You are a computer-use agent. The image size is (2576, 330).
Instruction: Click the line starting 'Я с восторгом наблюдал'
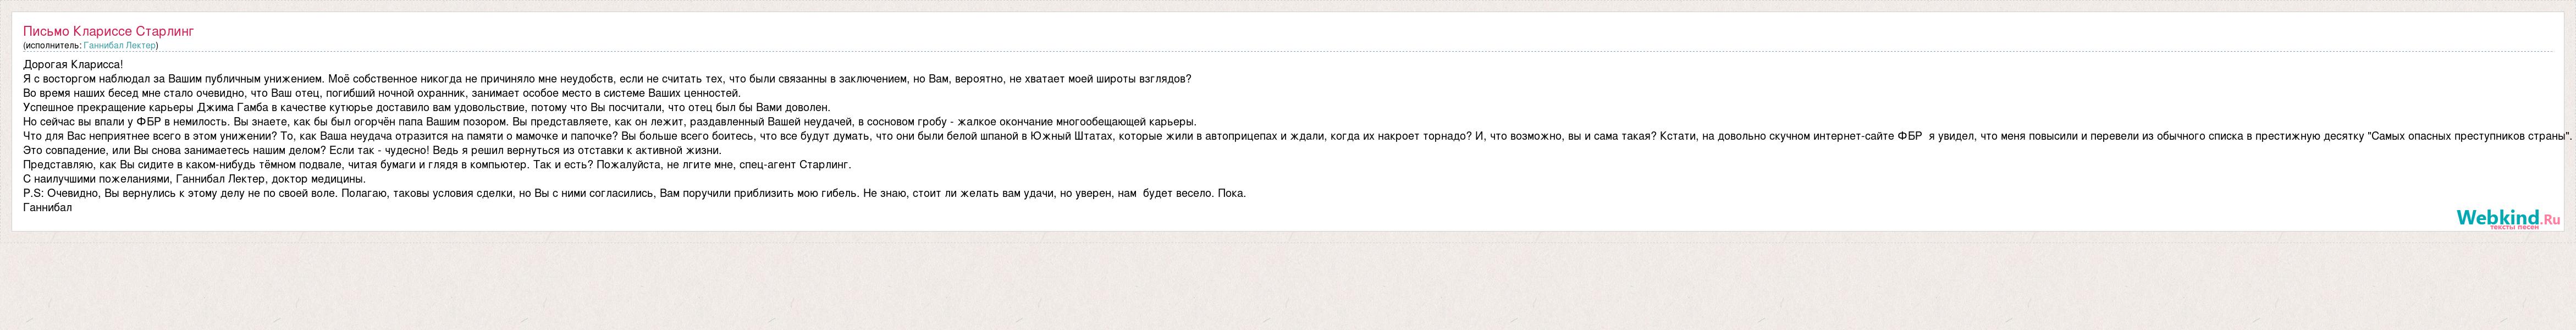coord(607,79)
